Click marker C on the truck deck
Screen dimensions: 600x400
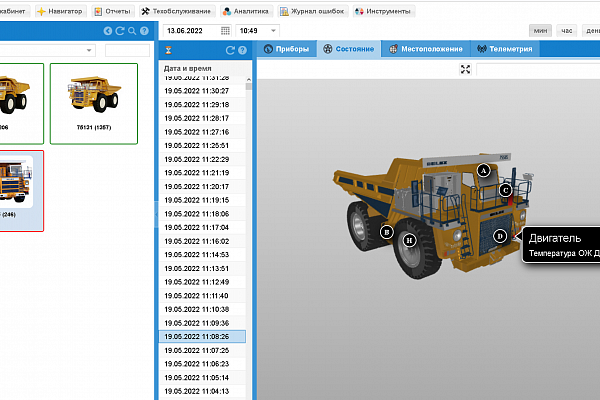tap(505, 190)
